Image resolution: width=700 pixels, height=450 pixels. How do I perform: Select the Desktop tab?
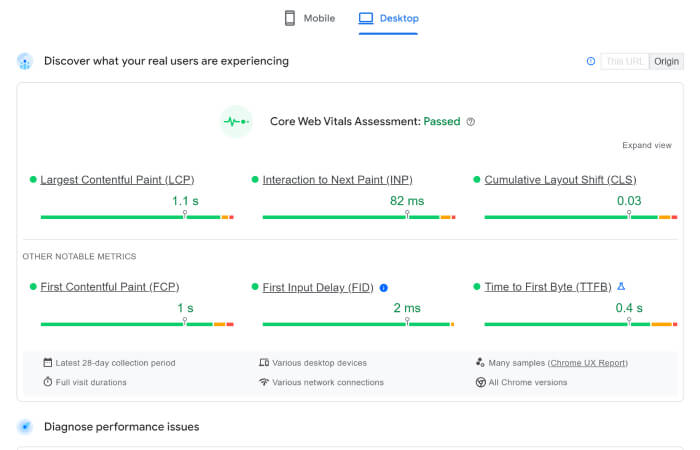tap(389, 18)
